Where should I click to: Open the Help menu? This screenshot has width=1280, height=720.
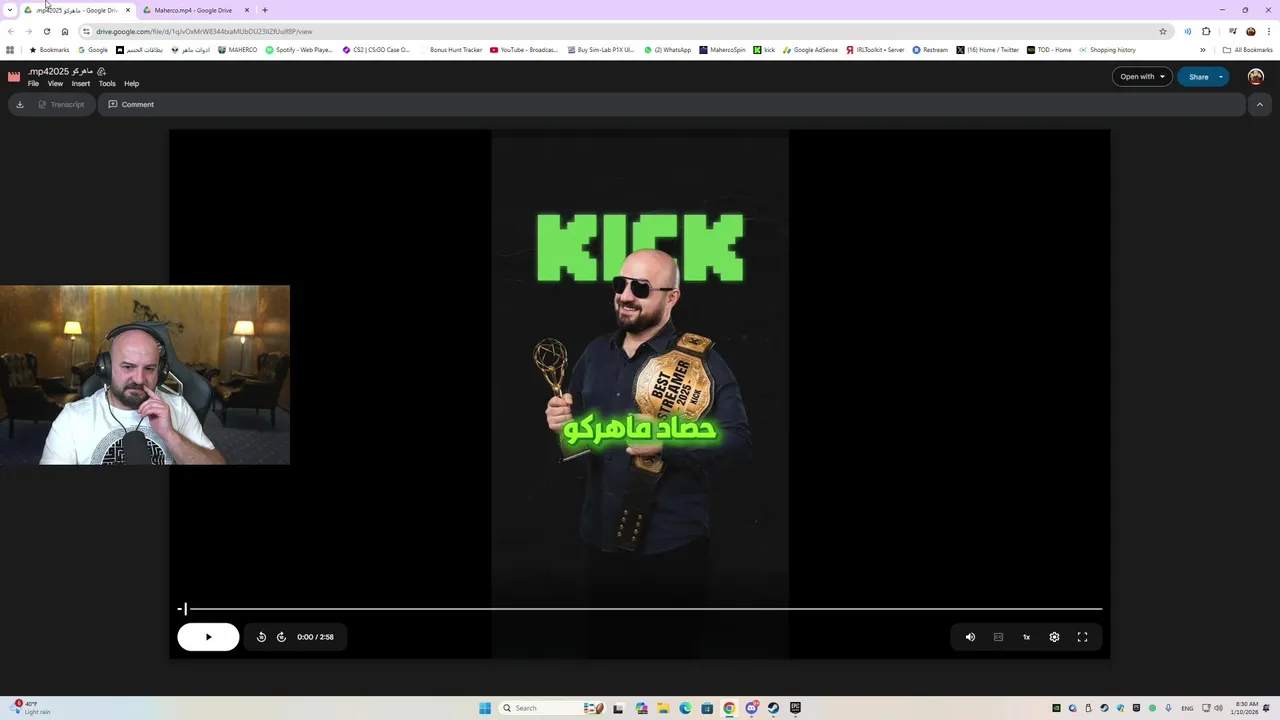pos(131,84)
